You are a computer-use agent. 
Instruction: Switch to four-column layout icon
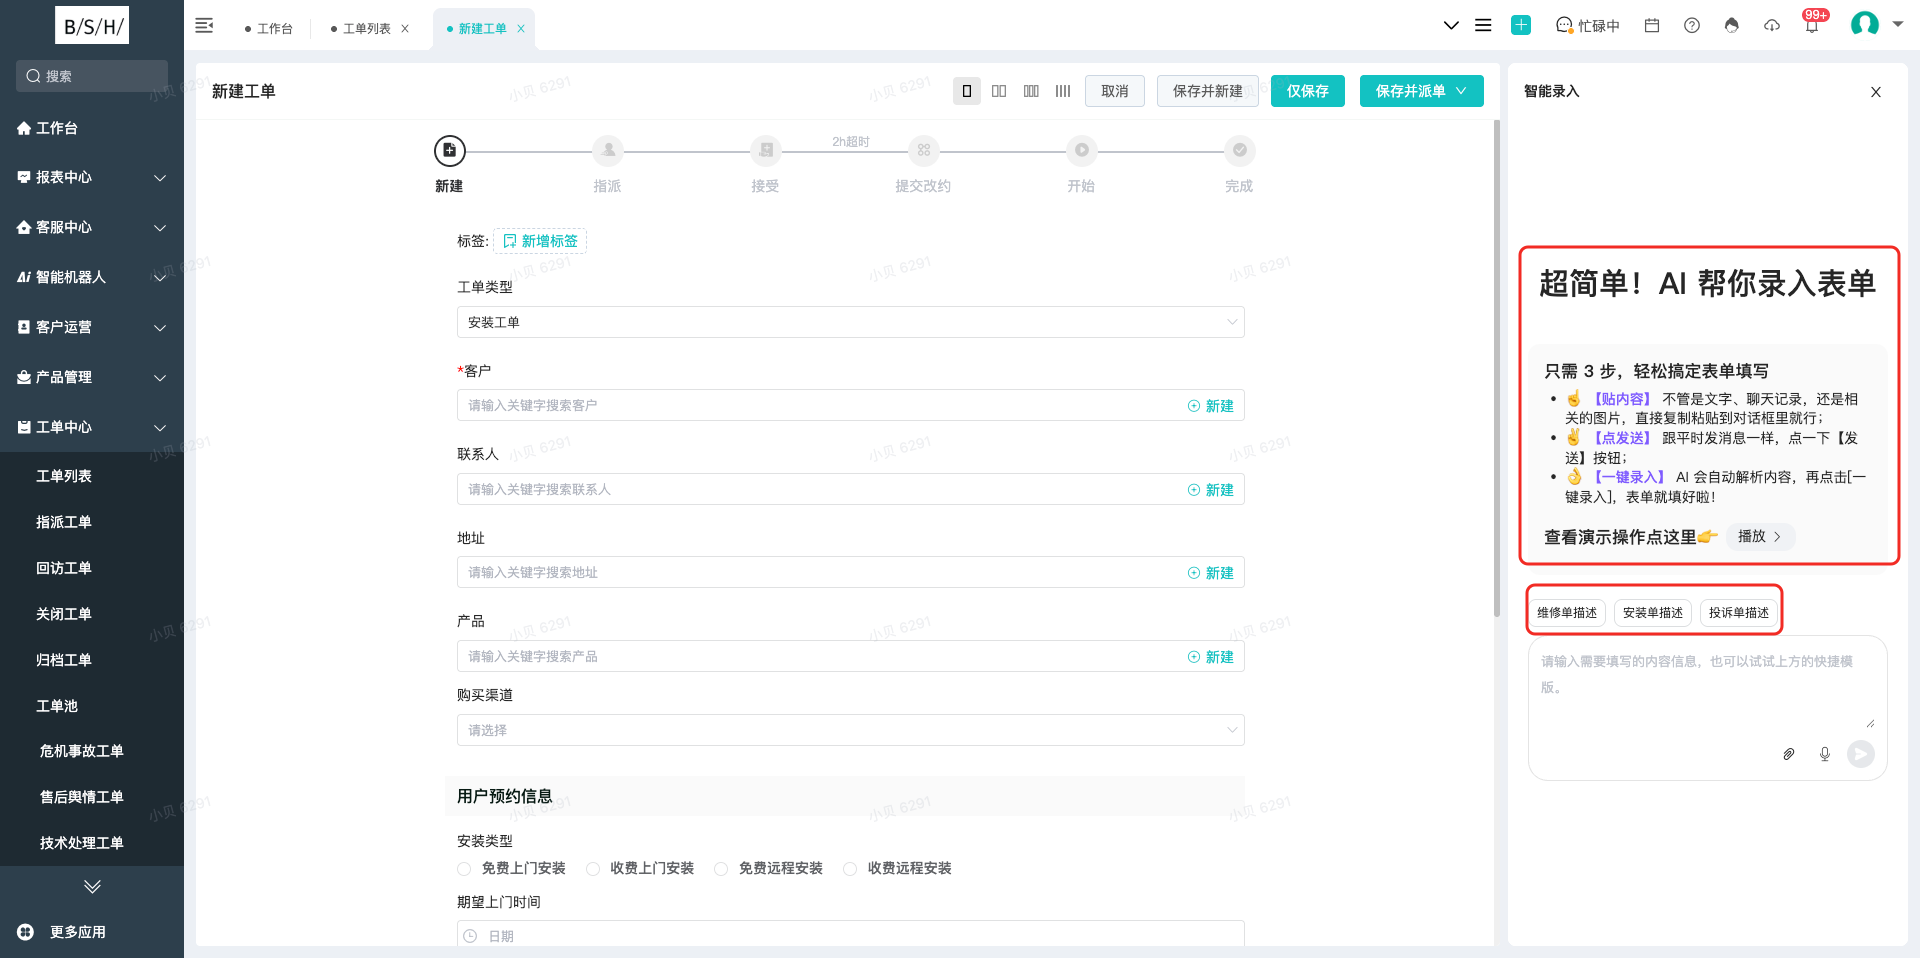(x=1063, y=91)
